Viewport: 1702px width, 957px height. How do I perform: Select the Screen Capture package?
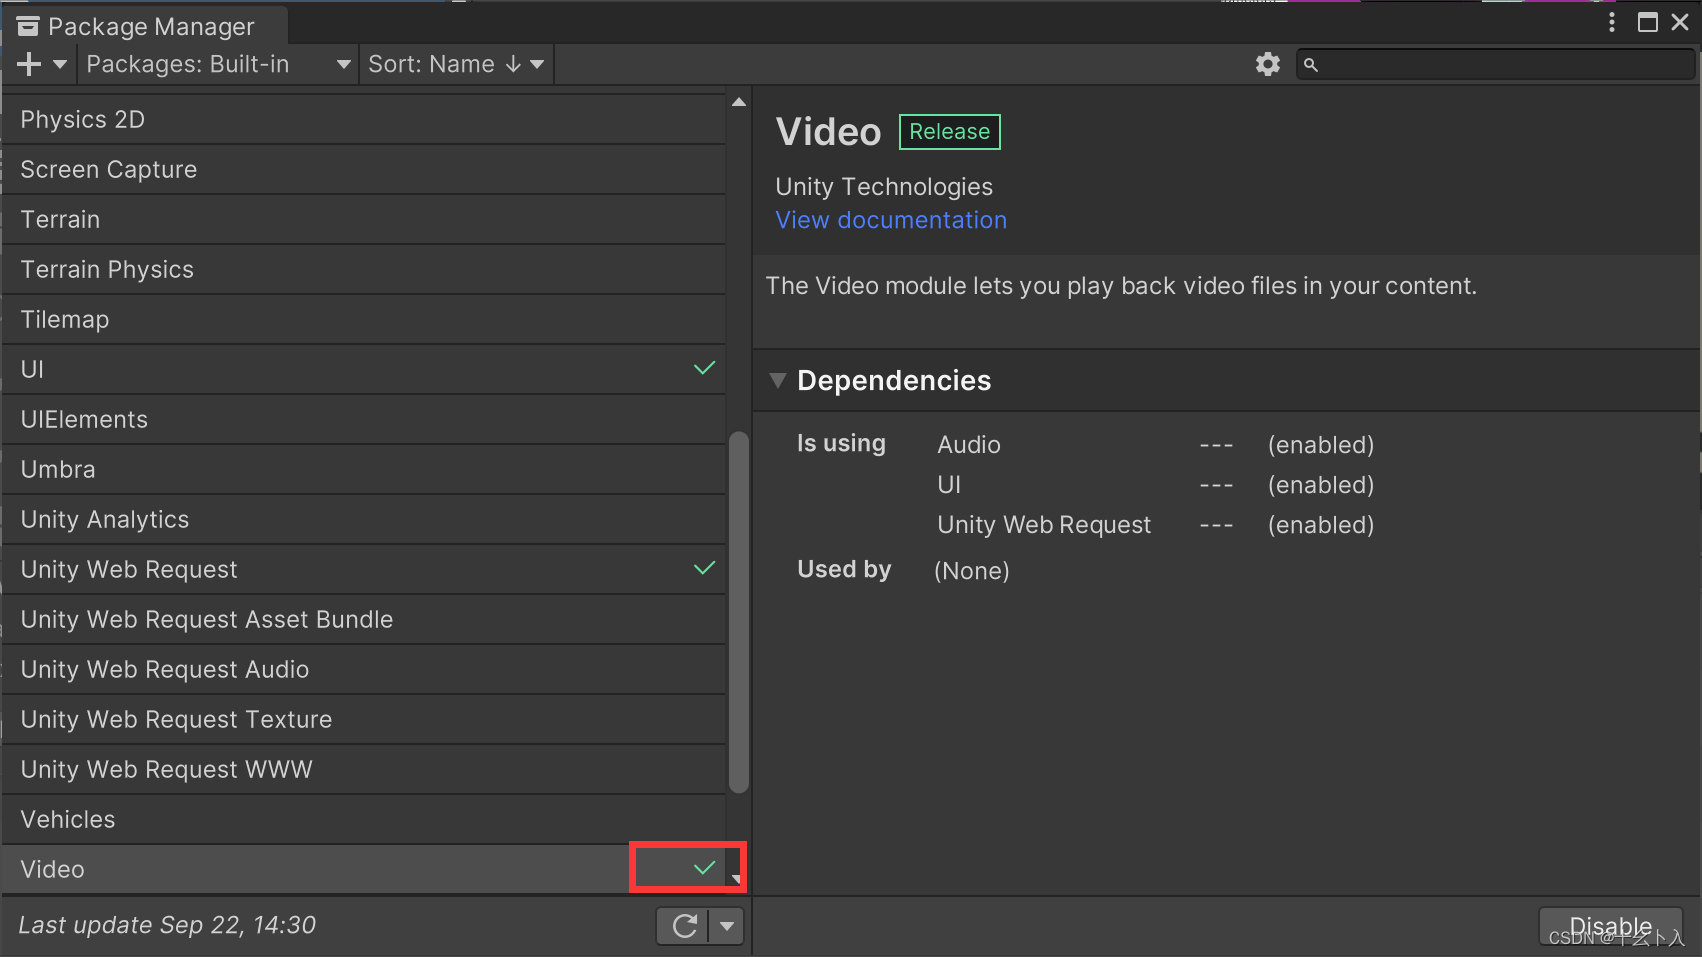tap(364, 169)
